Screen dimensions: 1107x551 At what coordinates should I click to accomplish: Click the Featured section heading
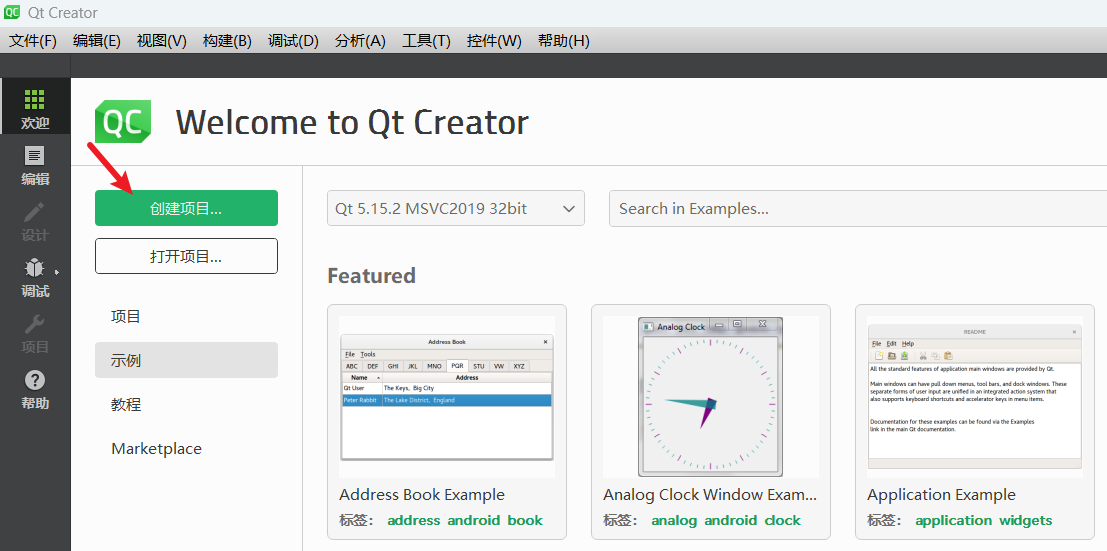pos(371,275)
